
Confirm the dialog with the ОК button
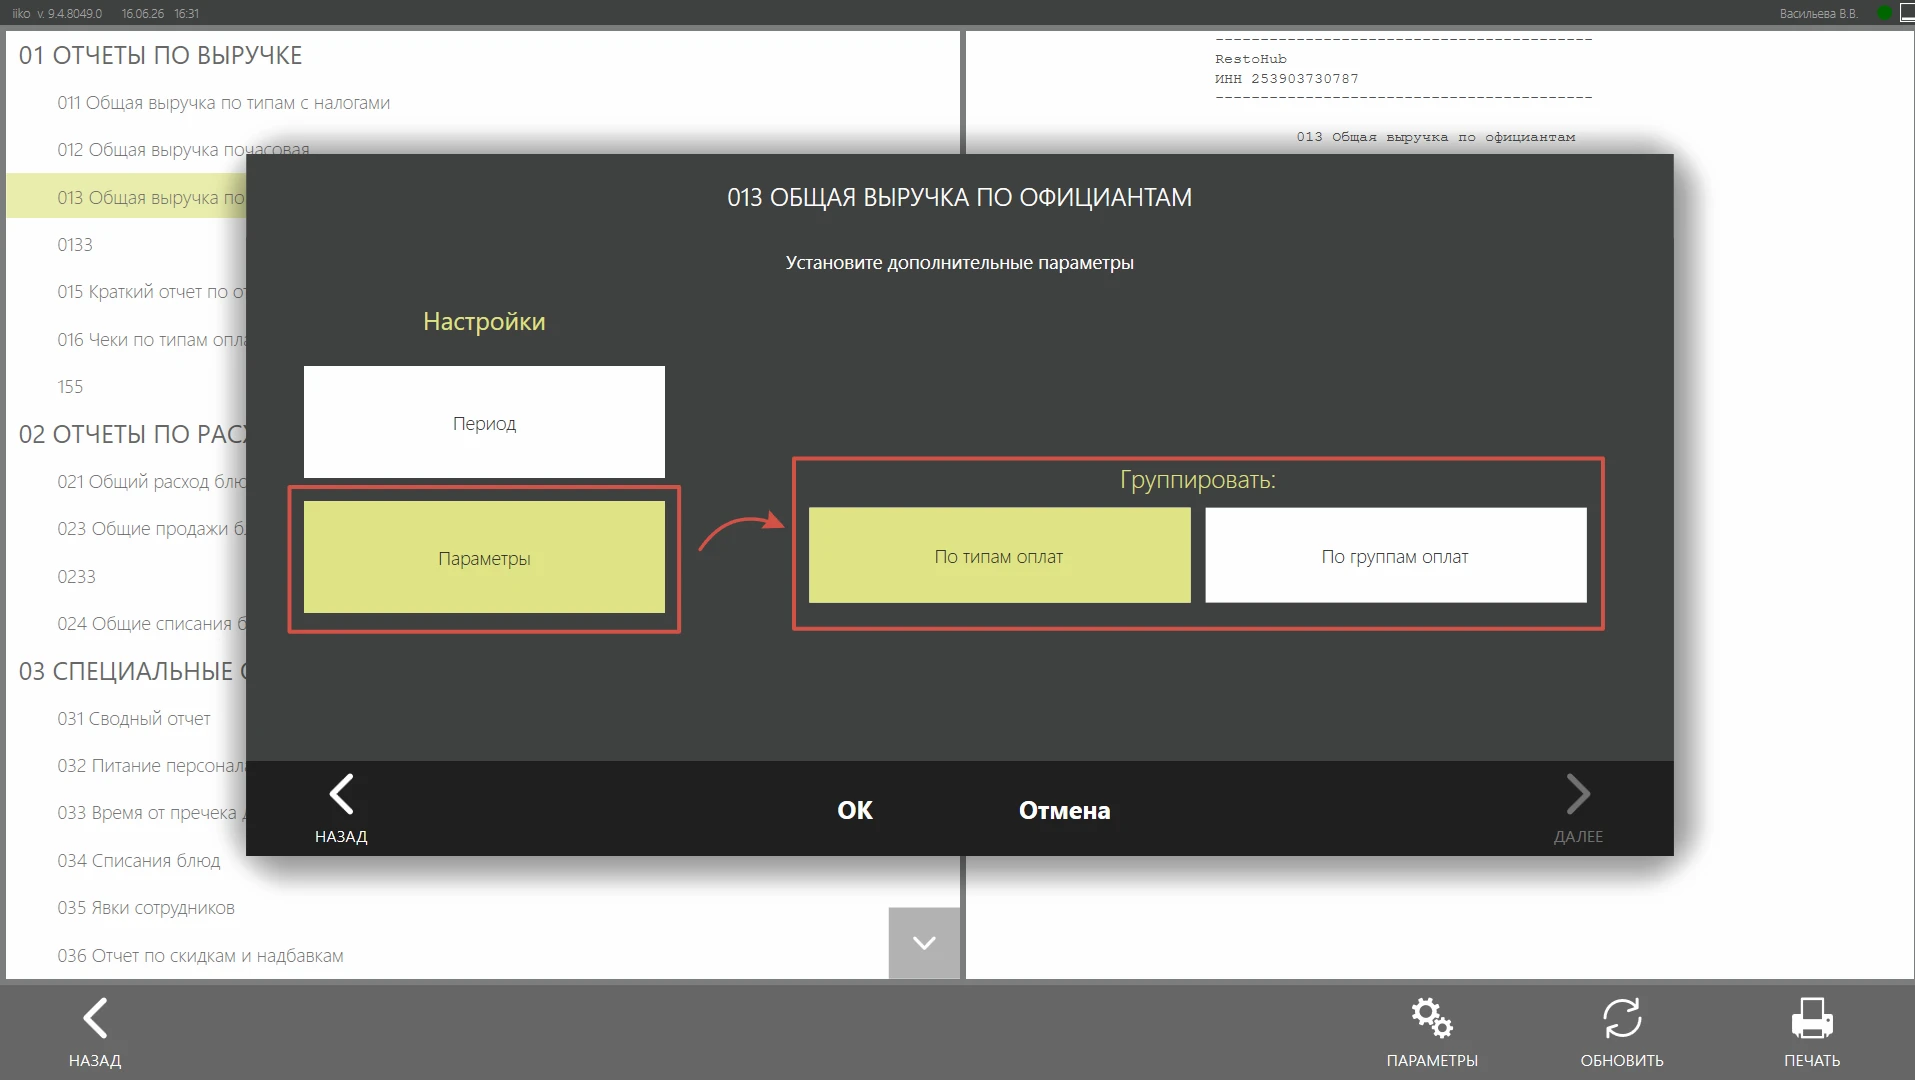(x=855, y=810)
